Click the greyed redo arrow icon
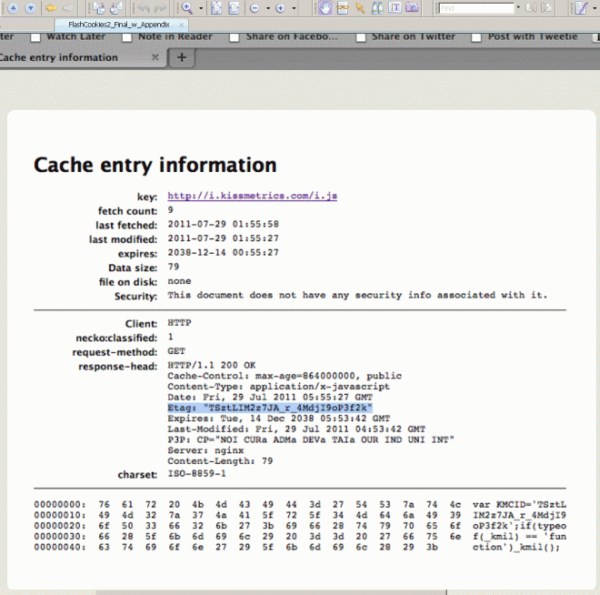The image size is (600, 595). pyautogui.click(x=160, y=8)
